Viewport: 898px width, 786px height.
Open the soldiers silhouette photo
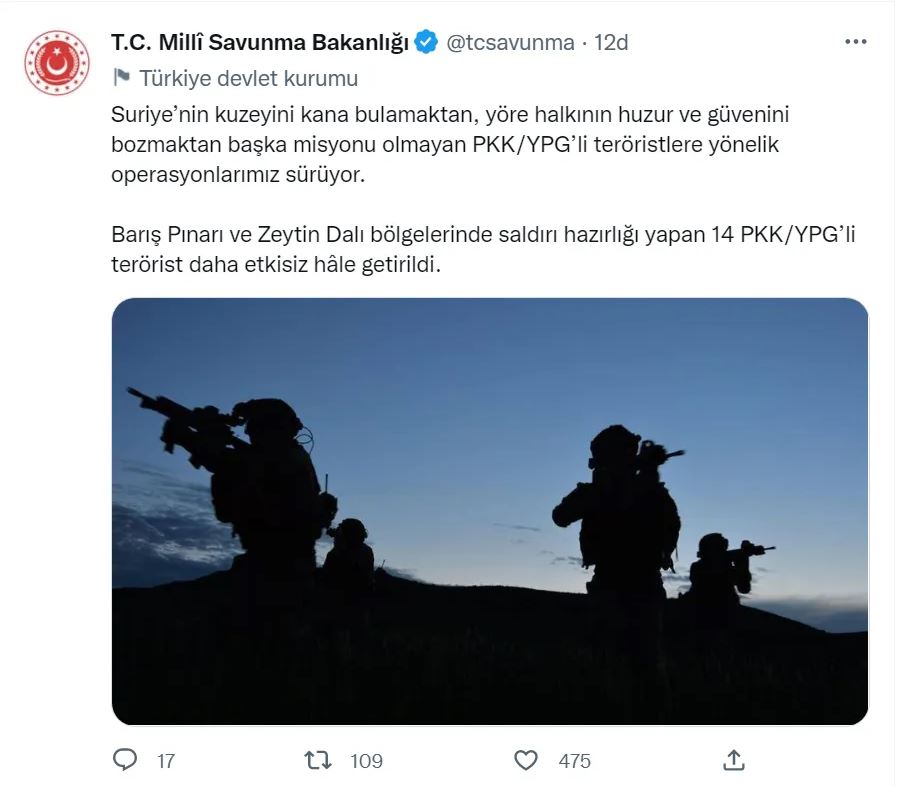click(x=490, y=511)
